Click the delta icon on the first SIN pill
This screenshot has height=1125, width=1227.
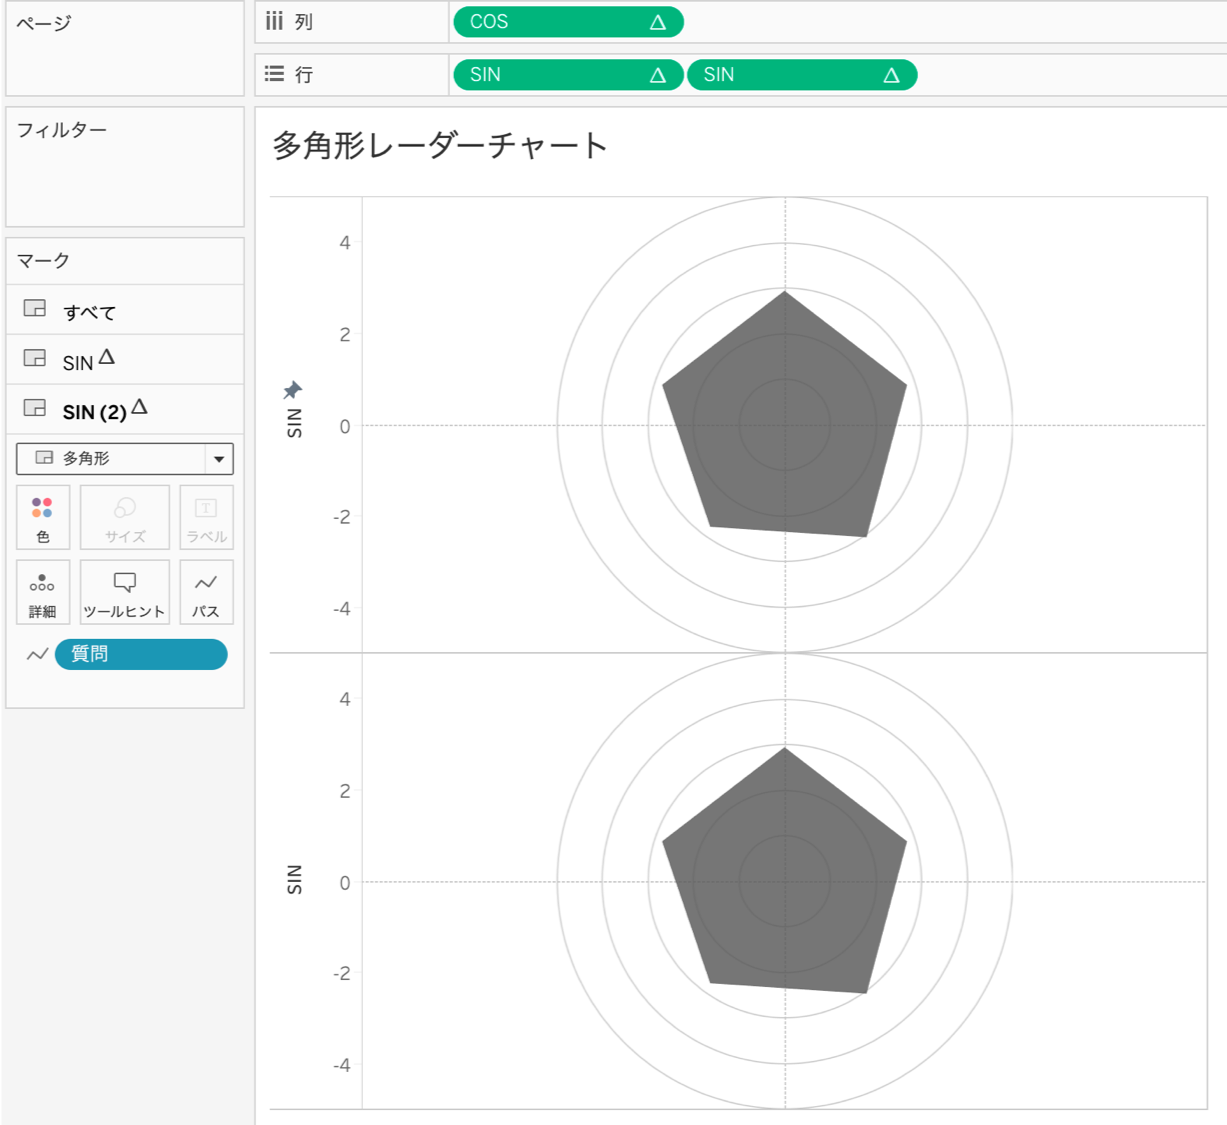coord(657,75)
